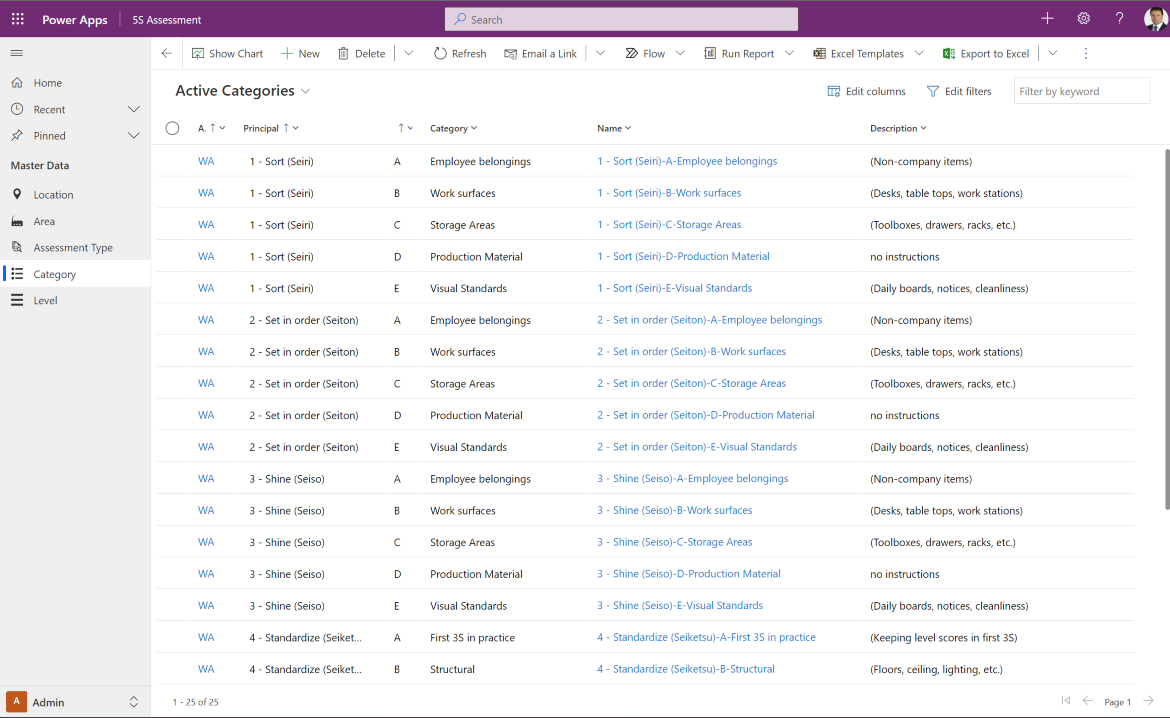Toggle the select all rows circle
1170x718 pixels.
coord(172,128)
